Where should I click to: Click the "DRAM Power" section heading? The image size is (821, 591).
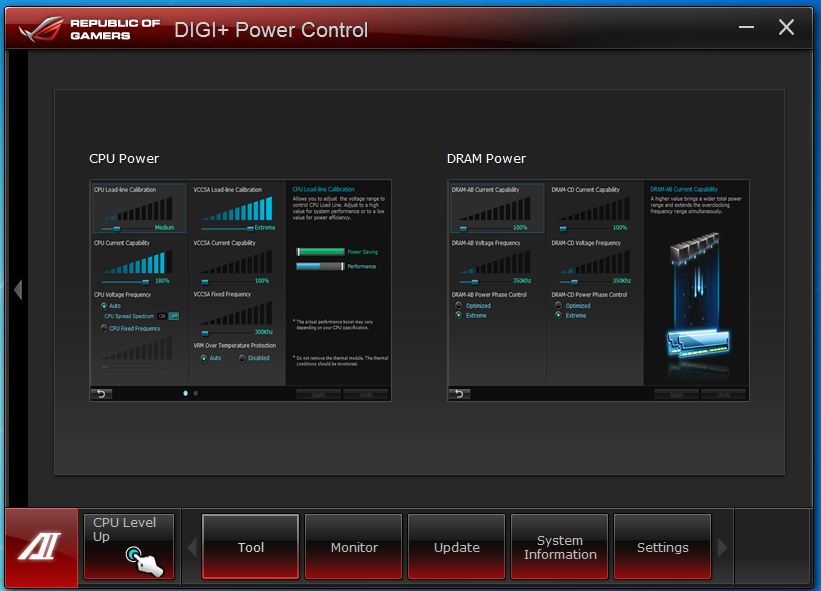[486, 159]
